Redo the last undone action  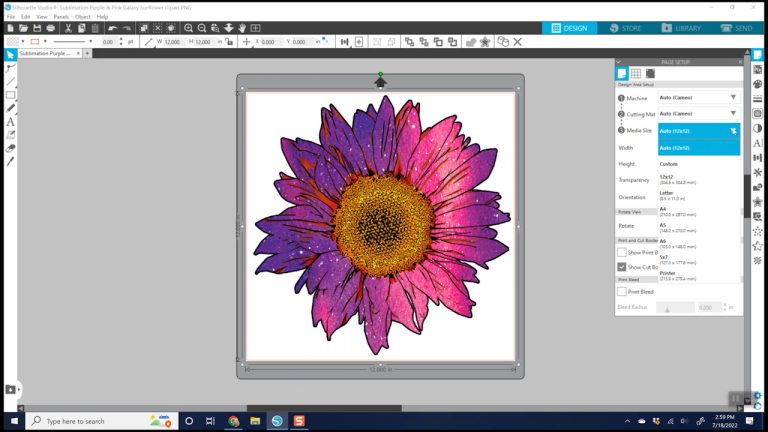[127, 28]
